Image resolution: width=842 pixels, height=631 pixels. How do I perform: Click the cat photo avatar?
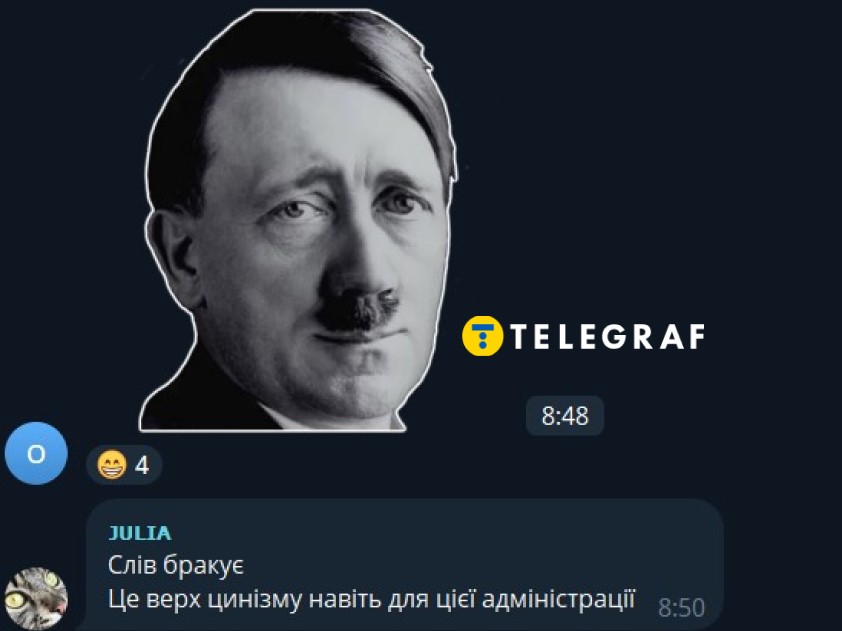pos(36,598)
